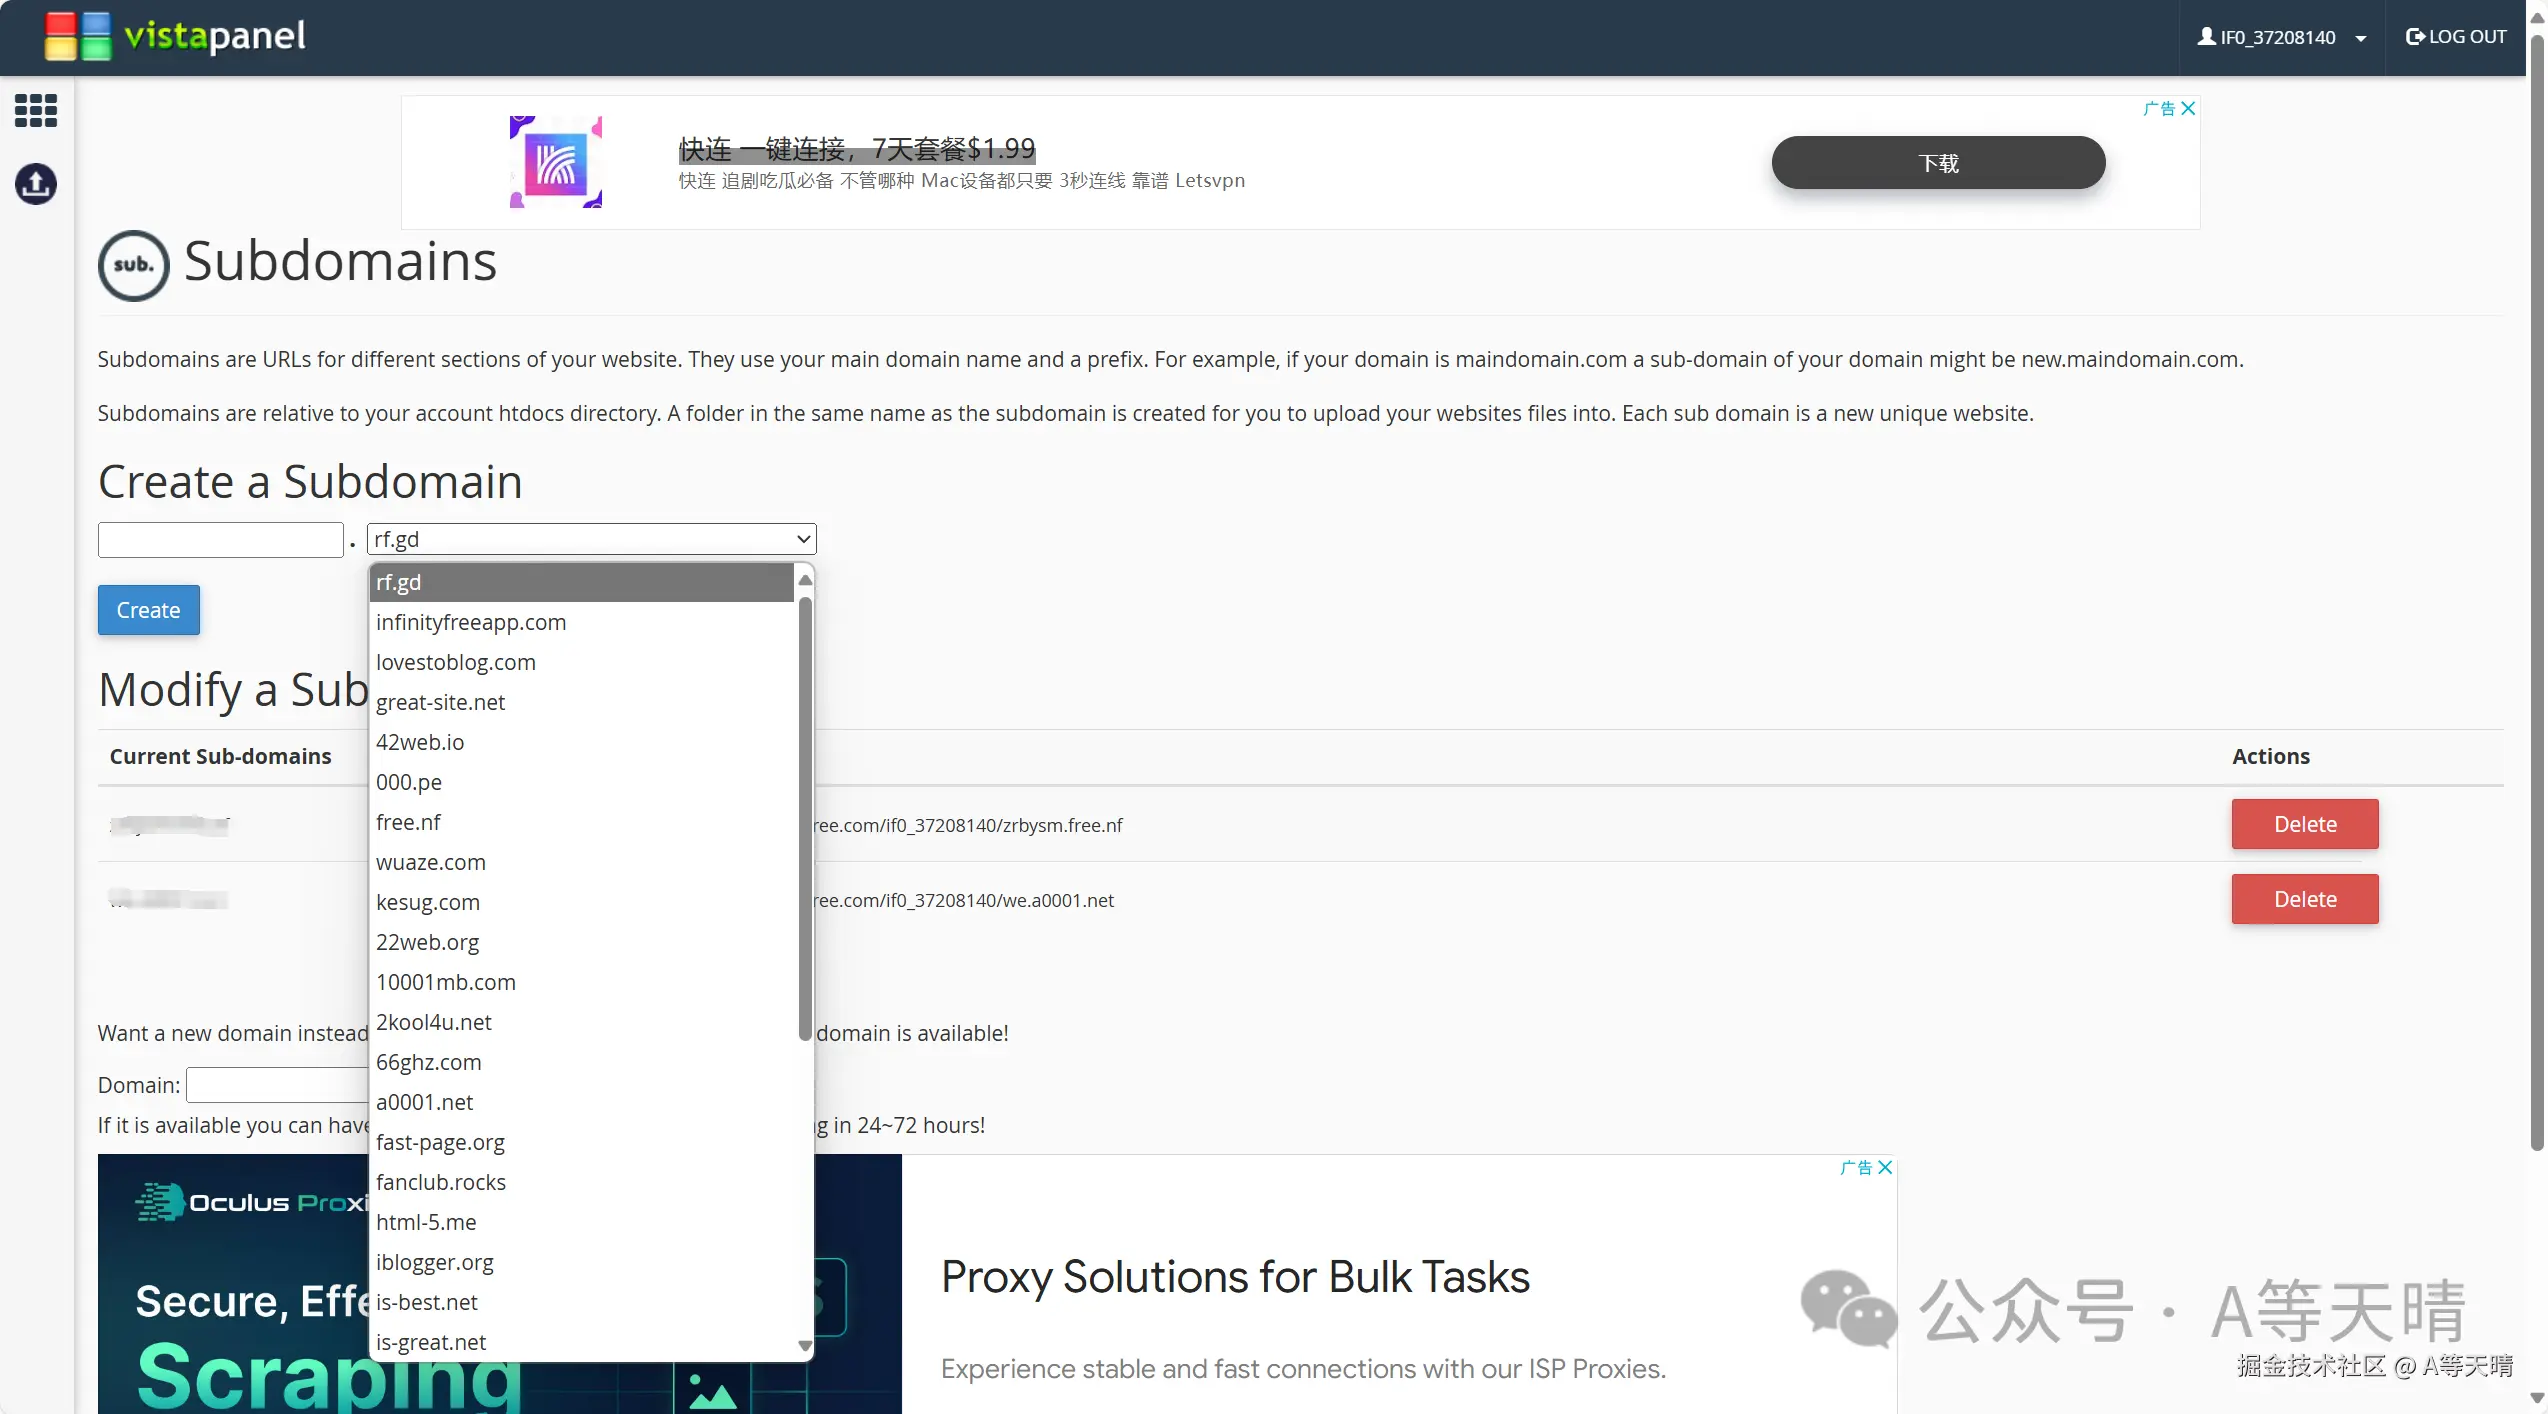Expand the IF0_37208140 account dropdown arrow
This screenshot has width=2548, height=1414.
pyautogui.click(x=2361, y=39)
